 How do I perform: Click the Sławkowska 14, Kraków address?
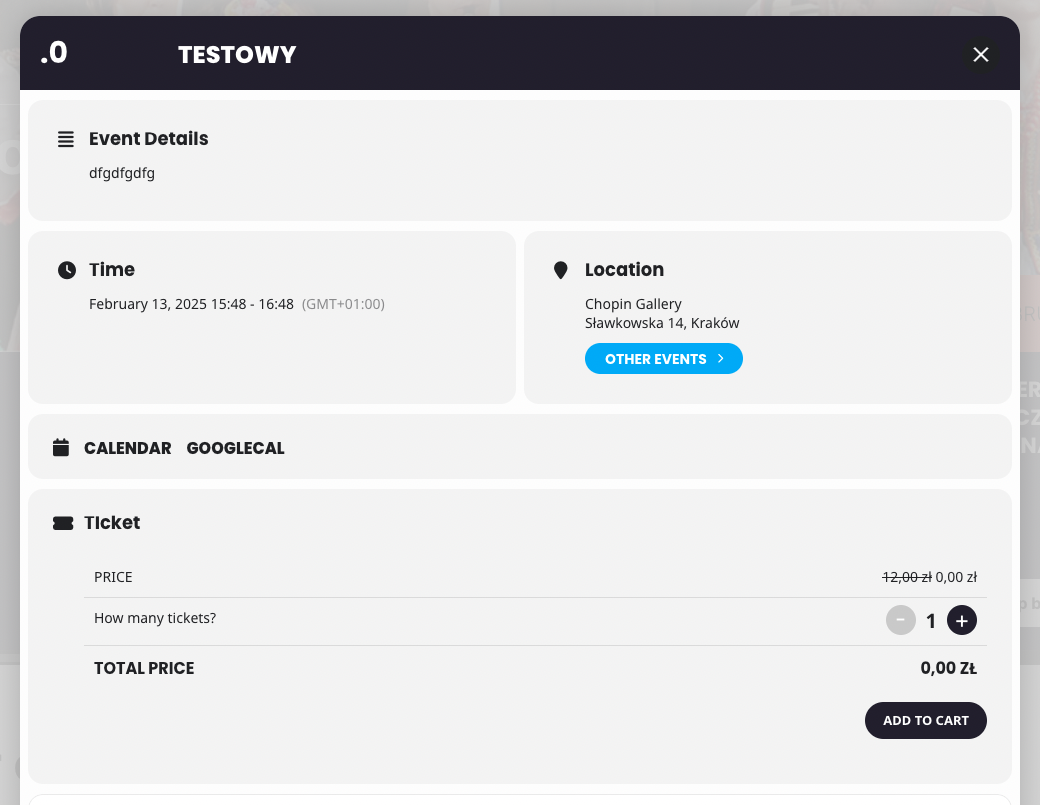[x=662, y=323]
